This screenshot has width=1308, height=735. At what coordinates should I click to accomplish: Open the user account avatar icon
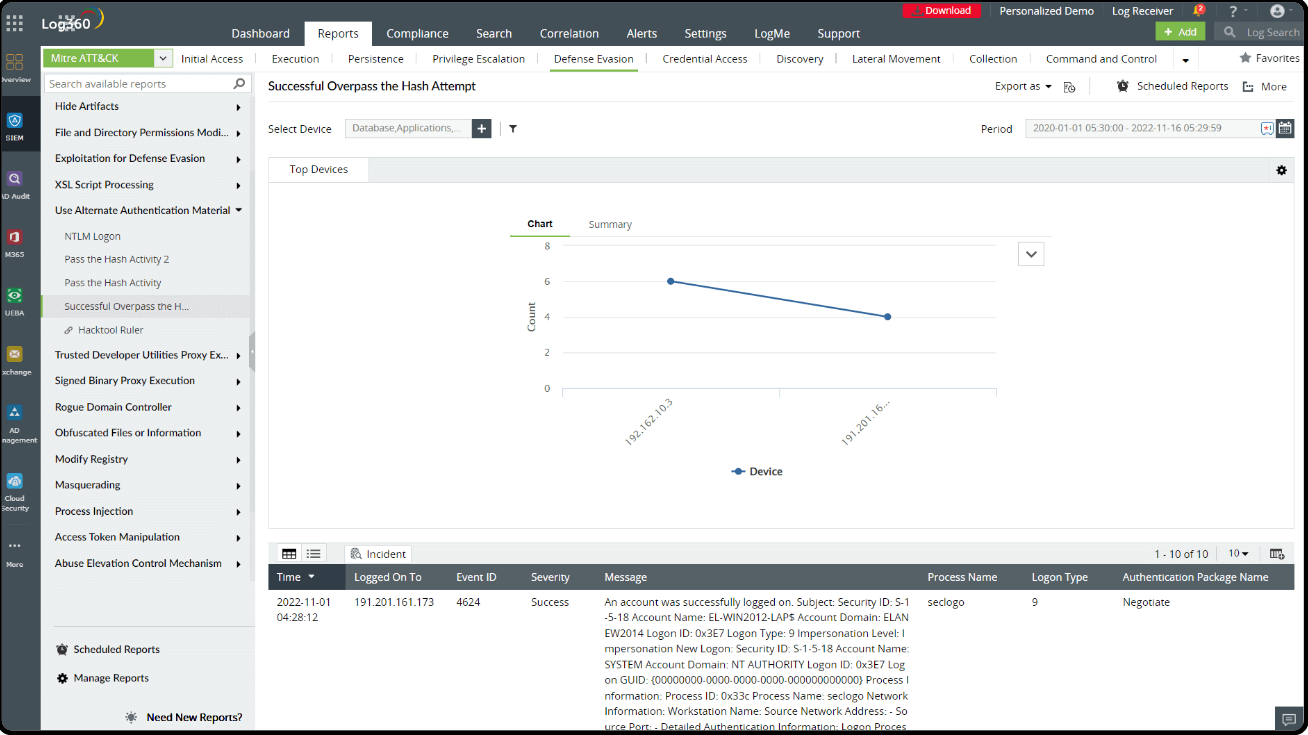[x=1277, y=11]
